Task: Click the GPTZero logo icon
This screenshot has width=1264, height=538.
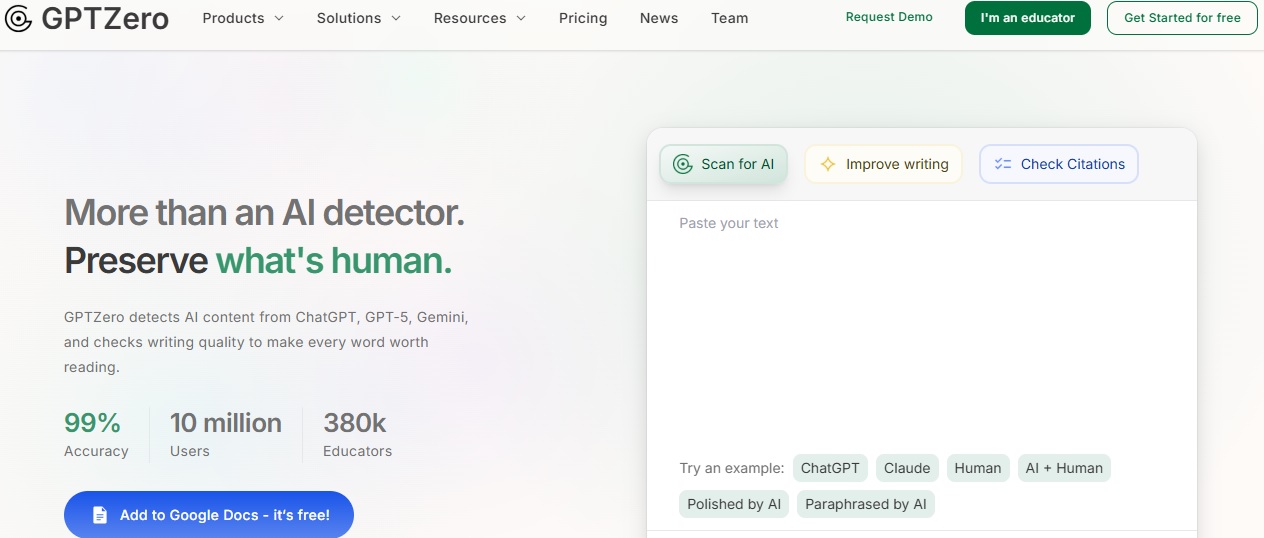Action: [x=19, y=18]
